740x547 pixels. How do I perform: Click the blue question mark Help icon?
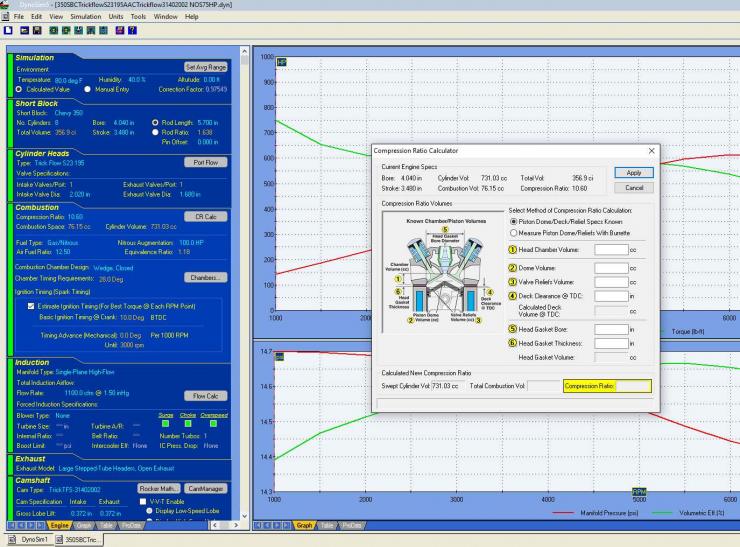pyautogui.click(x=133, y=30)
